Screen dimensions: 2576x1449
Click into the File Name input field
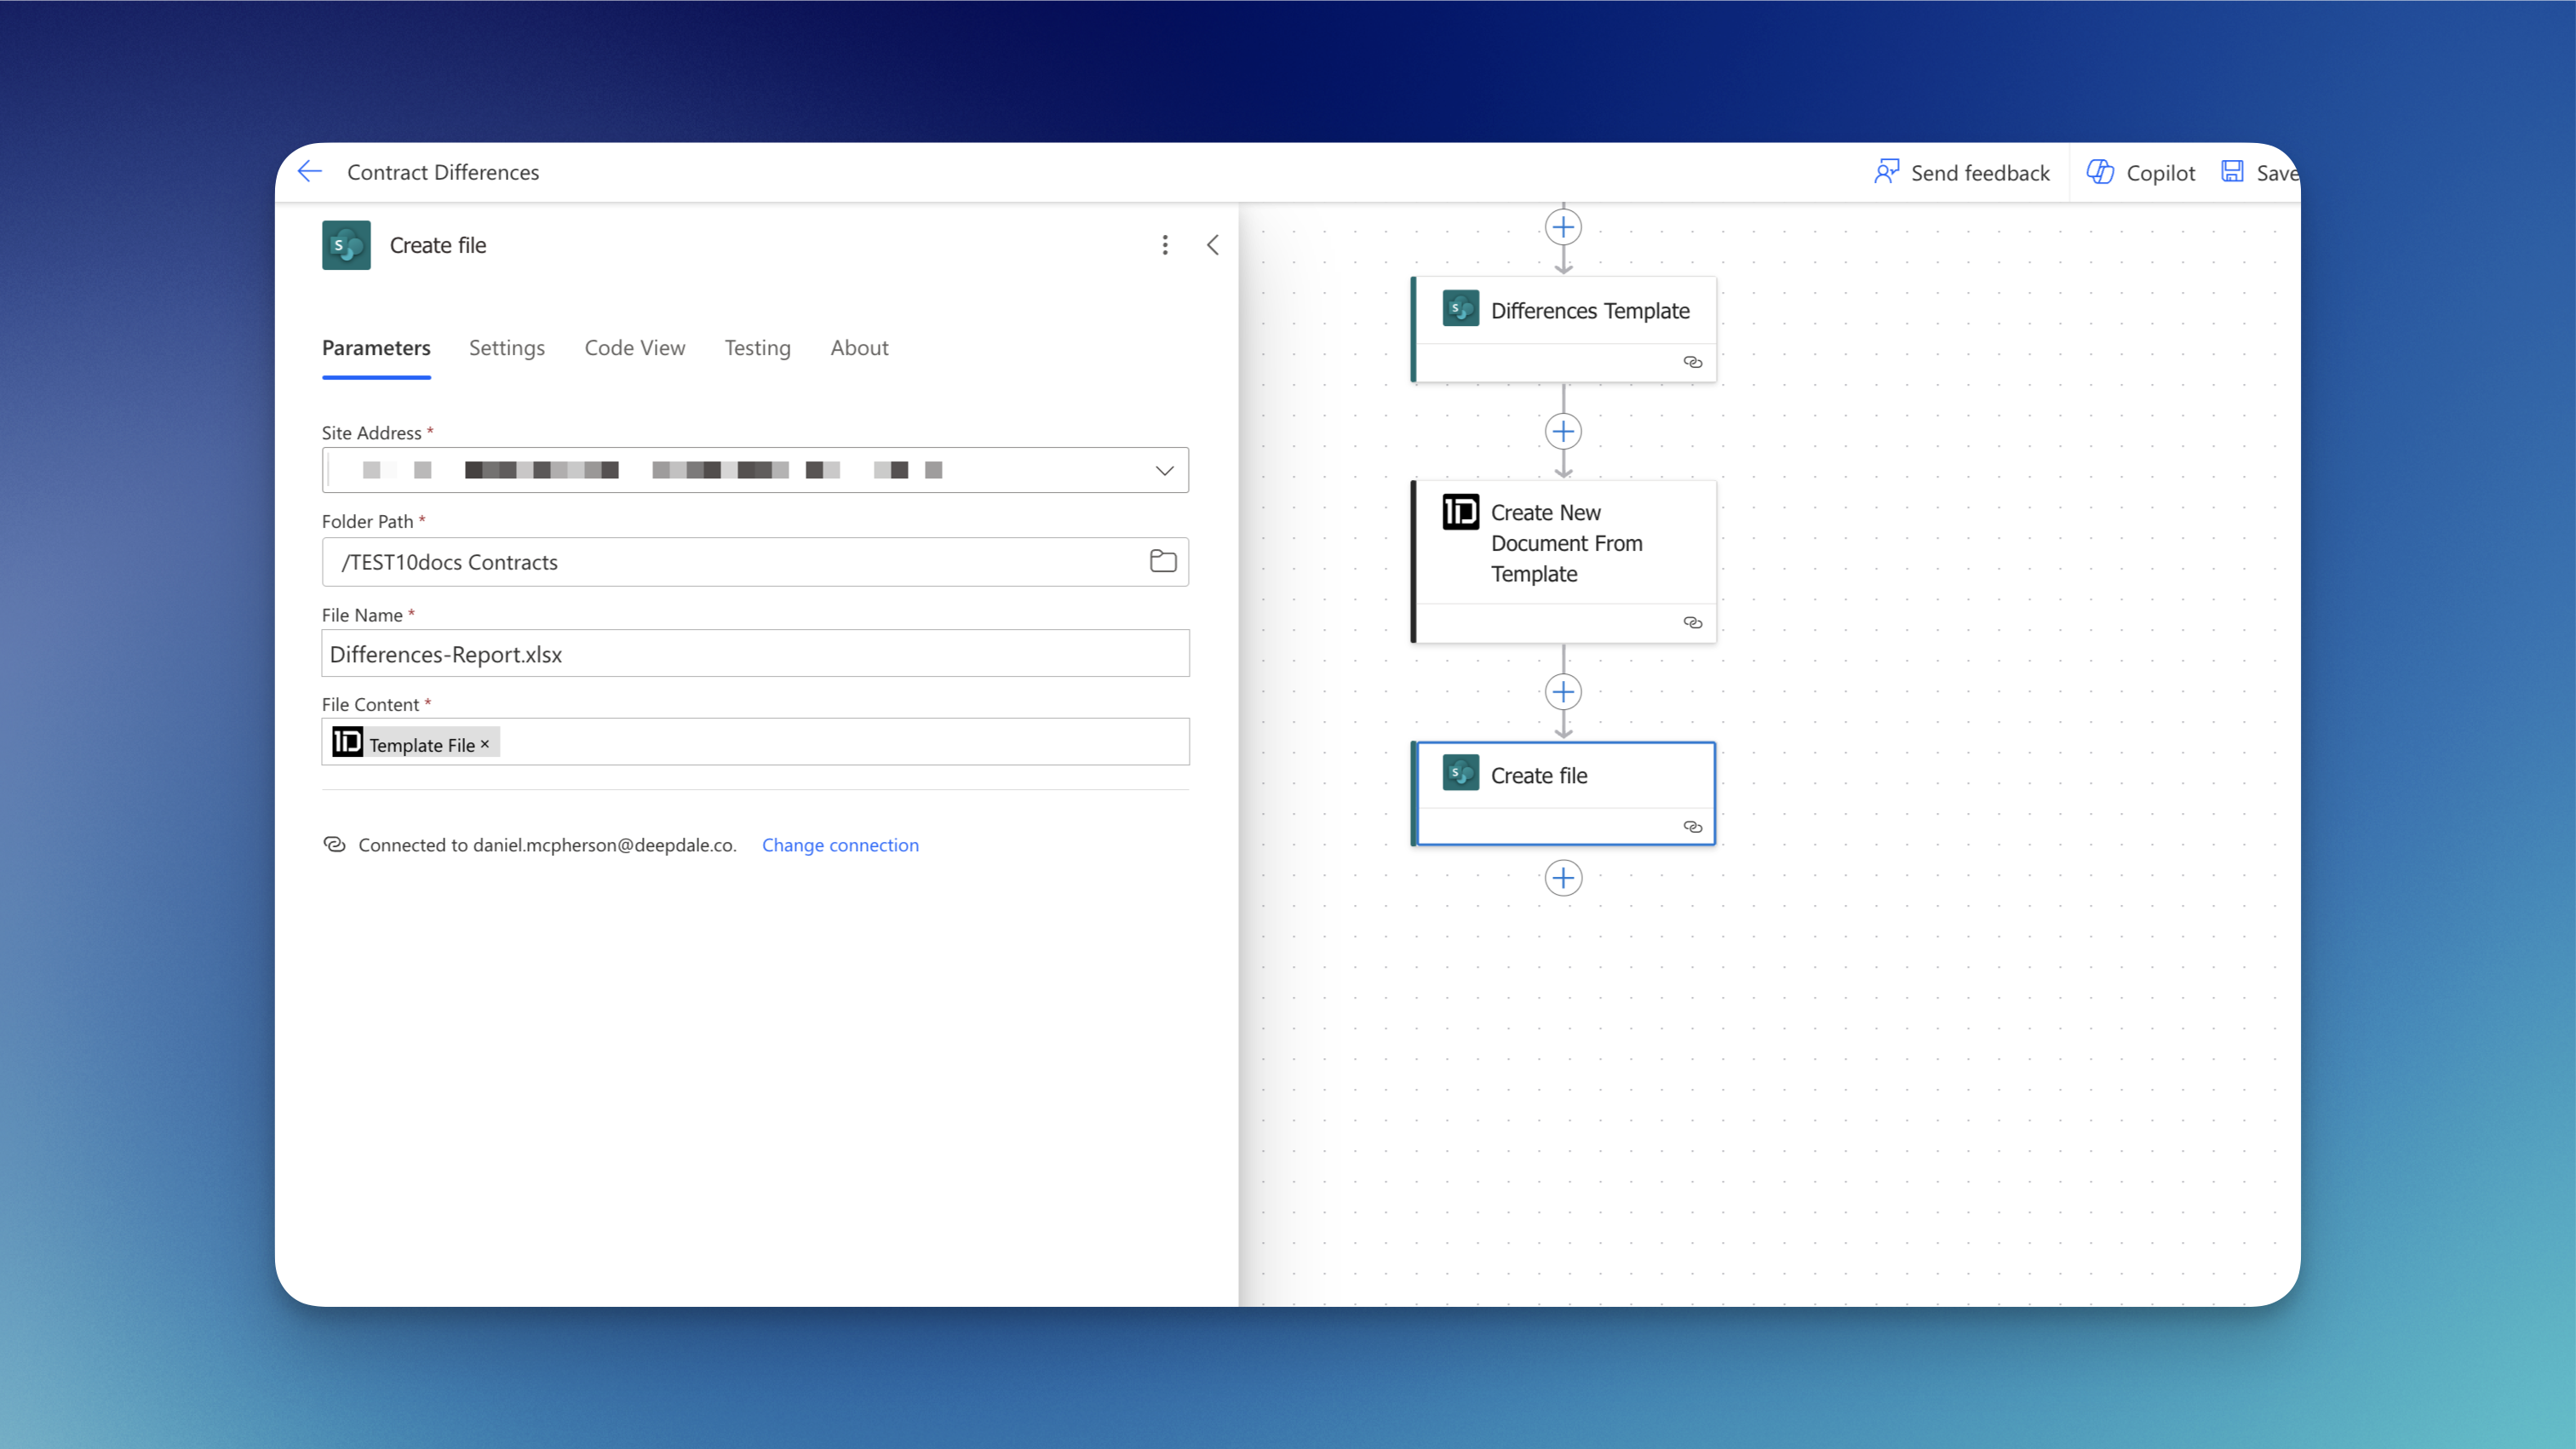[x=755, y=654]
